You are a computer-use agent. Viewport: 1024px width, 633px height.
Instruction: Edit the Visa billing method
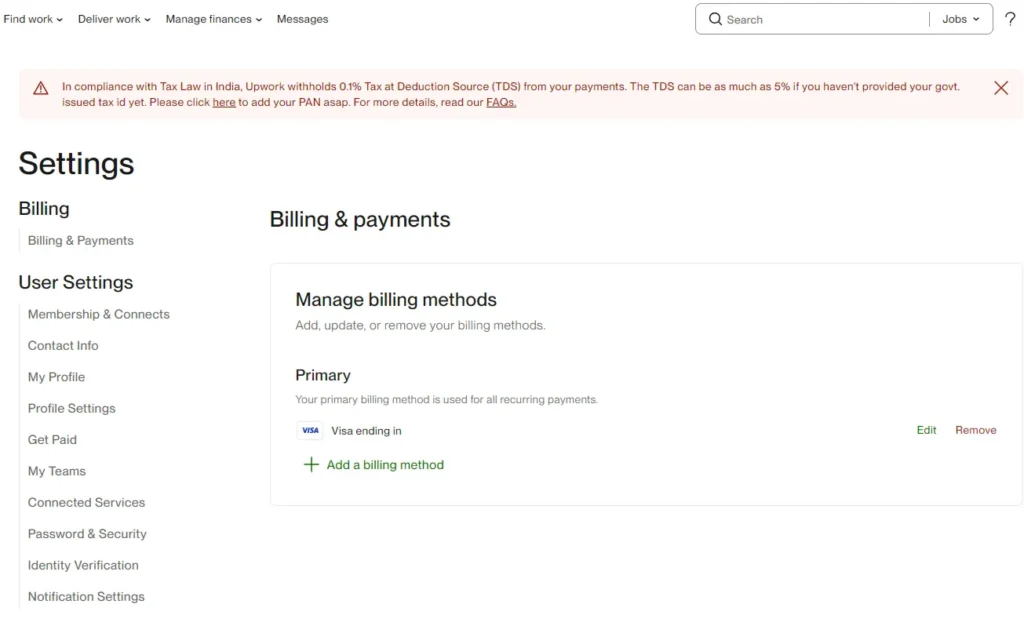[x=926, y=430]
